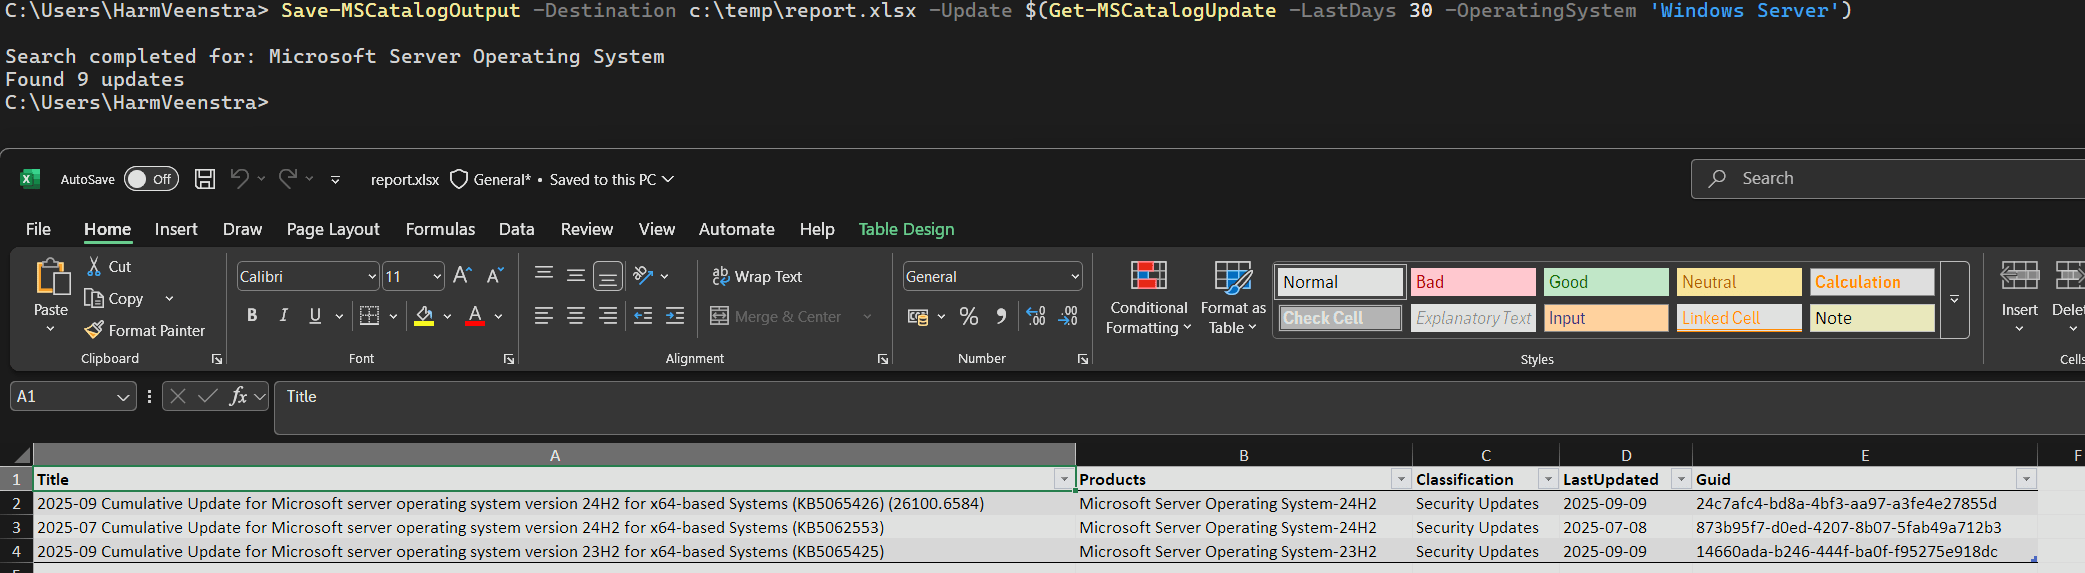Open Guid column filter dropdown
This screenshot has height=573, width=2085.
pos(2026,480)
